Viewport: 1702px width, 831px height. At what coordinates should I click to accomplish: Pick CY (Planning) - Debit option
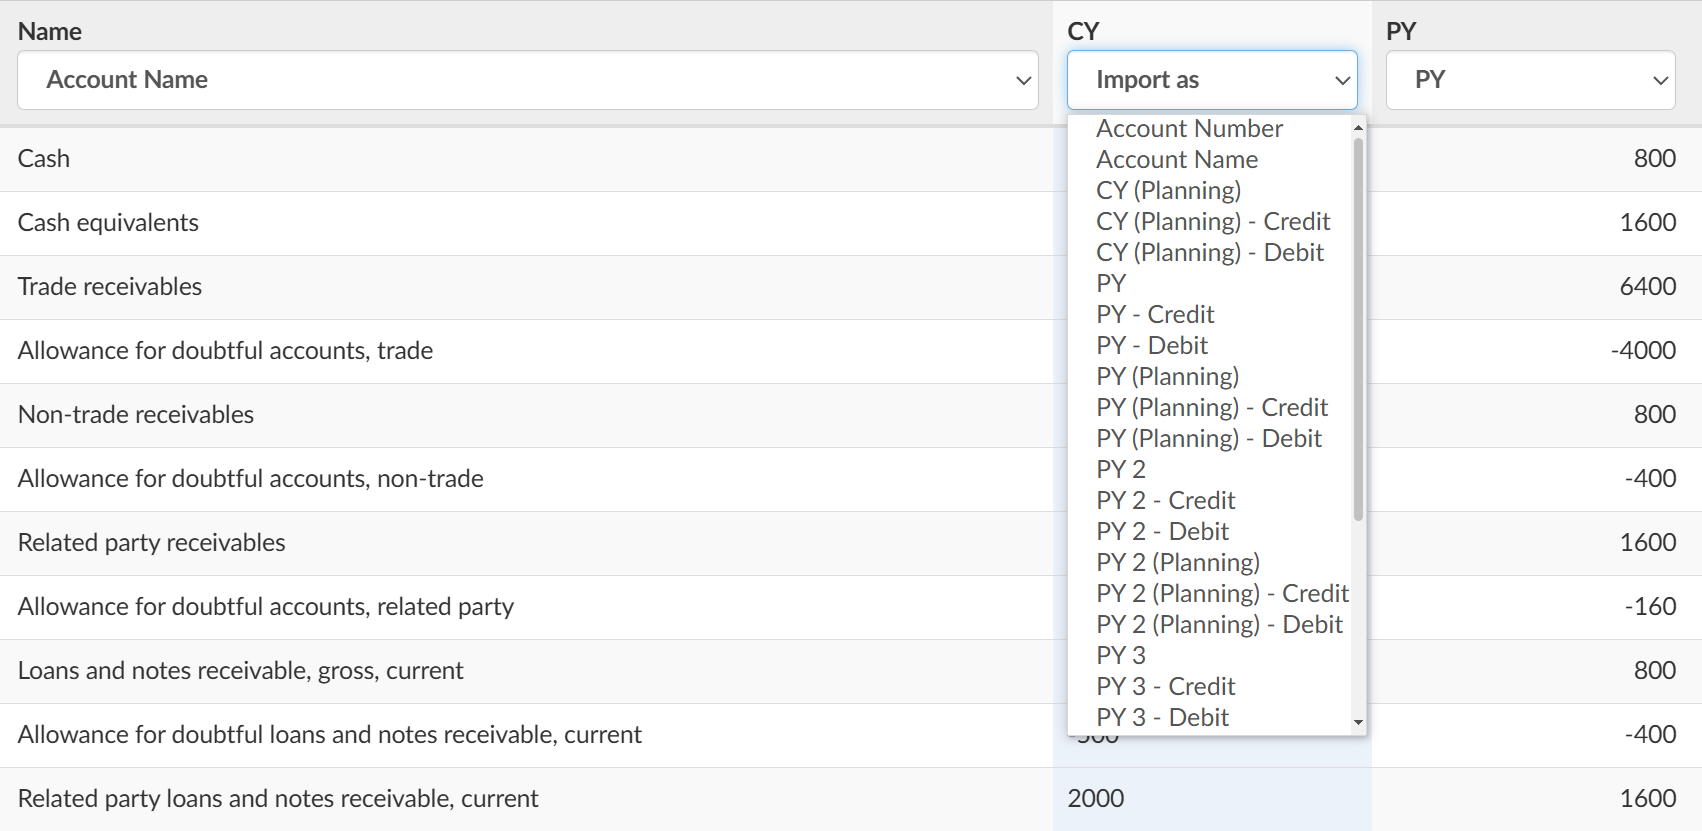tap(1210, 253)
